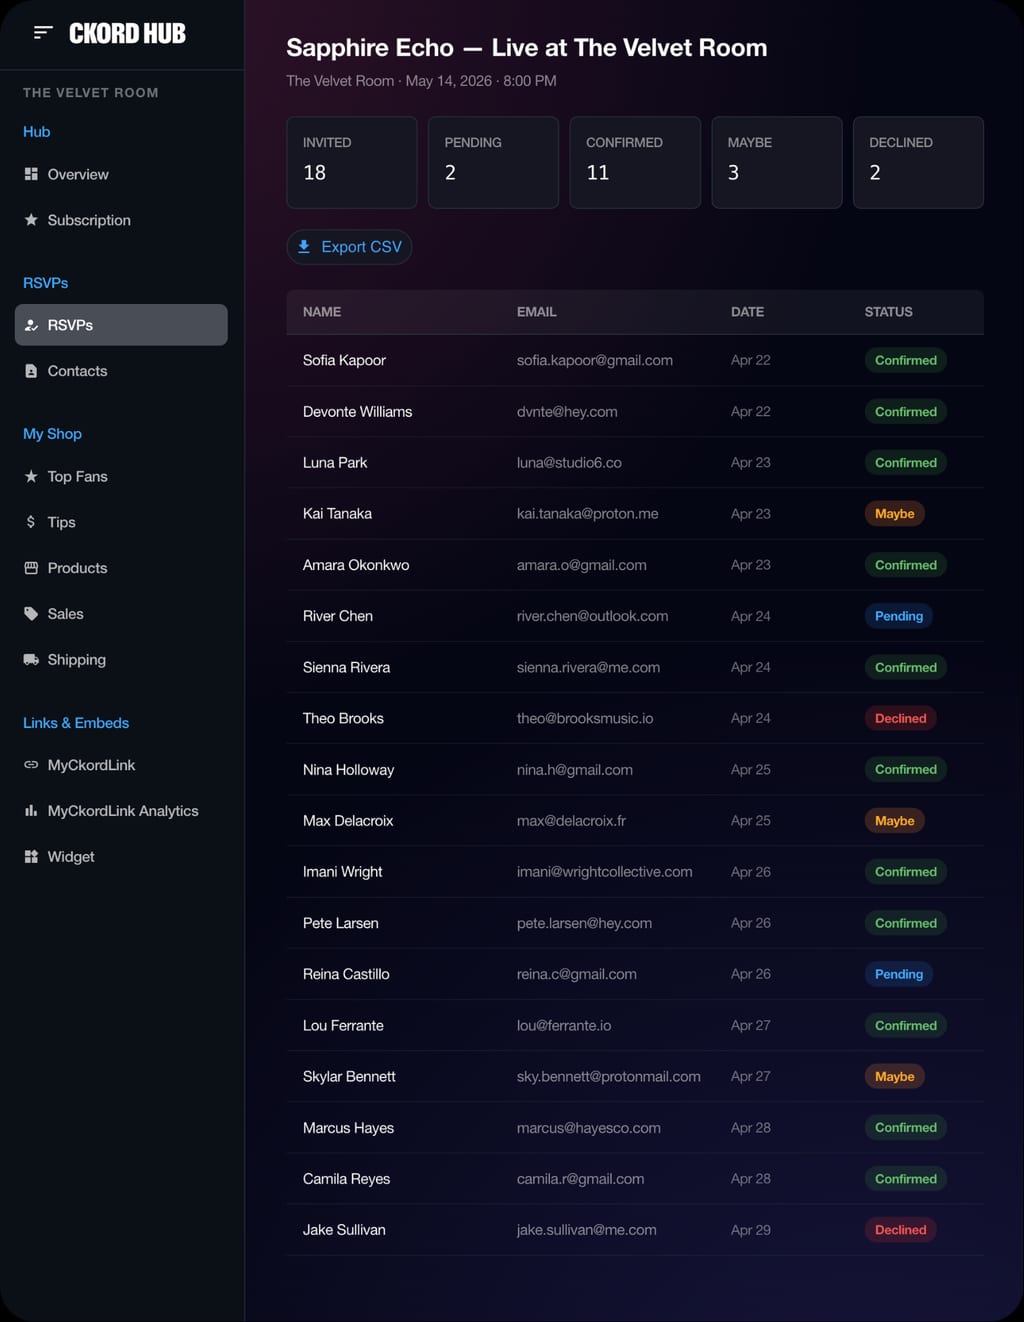
Task: Click the Declined 2 stat card
Action: coord(918,163)
